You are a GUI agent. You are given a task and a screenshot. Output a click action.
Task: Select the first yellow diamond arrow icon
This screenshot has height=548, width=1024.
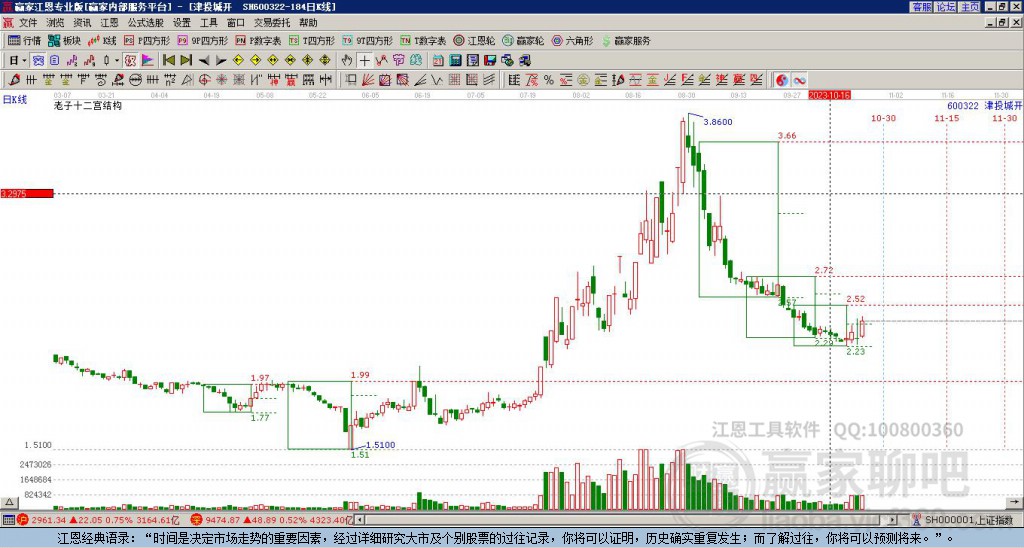pos(238,60)
